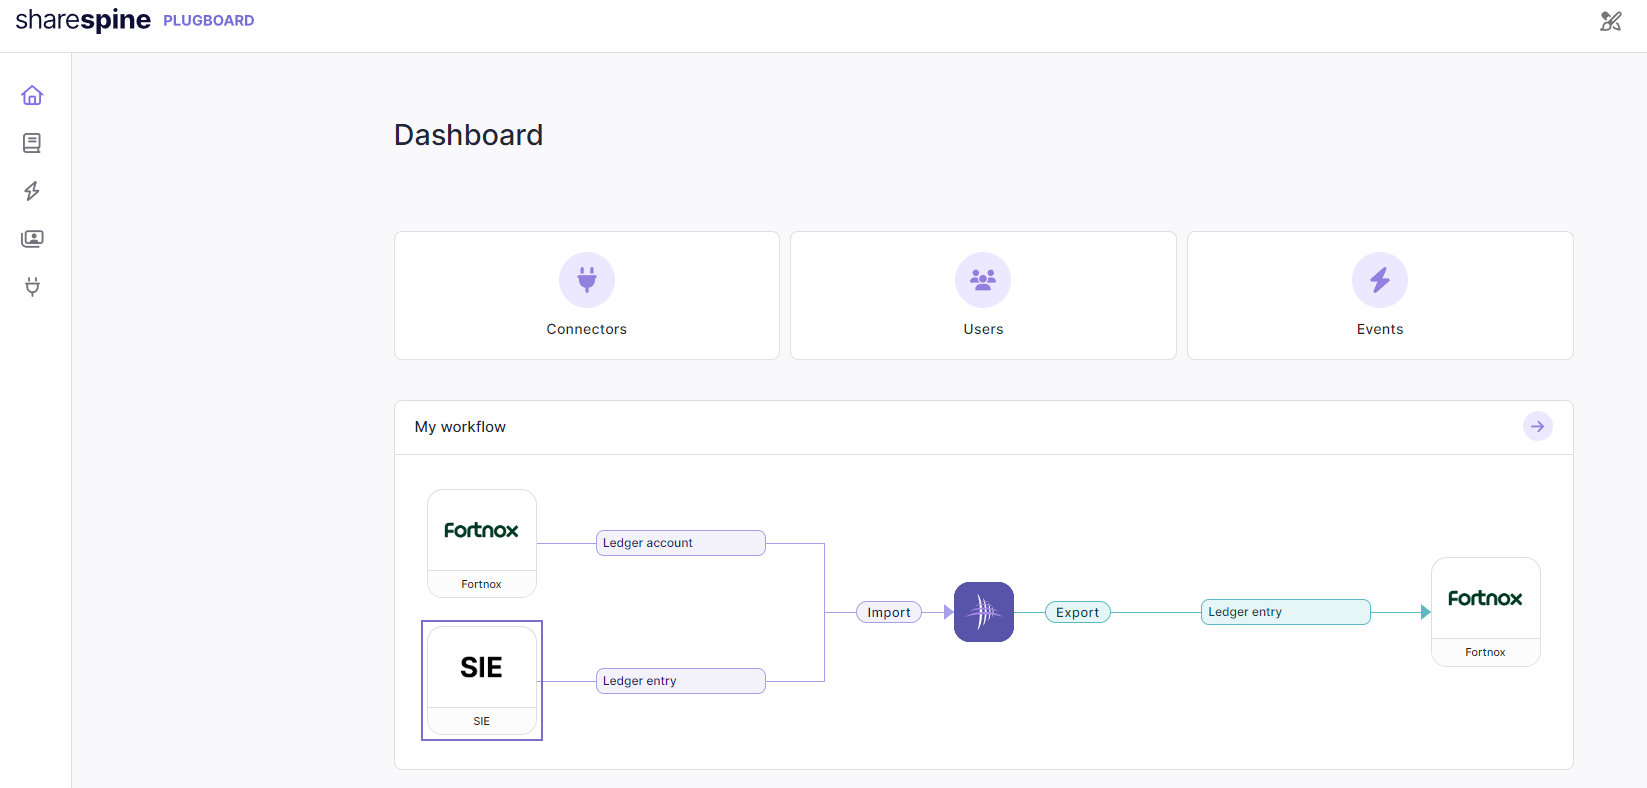
Task: Click the purple Ledger entry import label
Action: pos(681,681)
